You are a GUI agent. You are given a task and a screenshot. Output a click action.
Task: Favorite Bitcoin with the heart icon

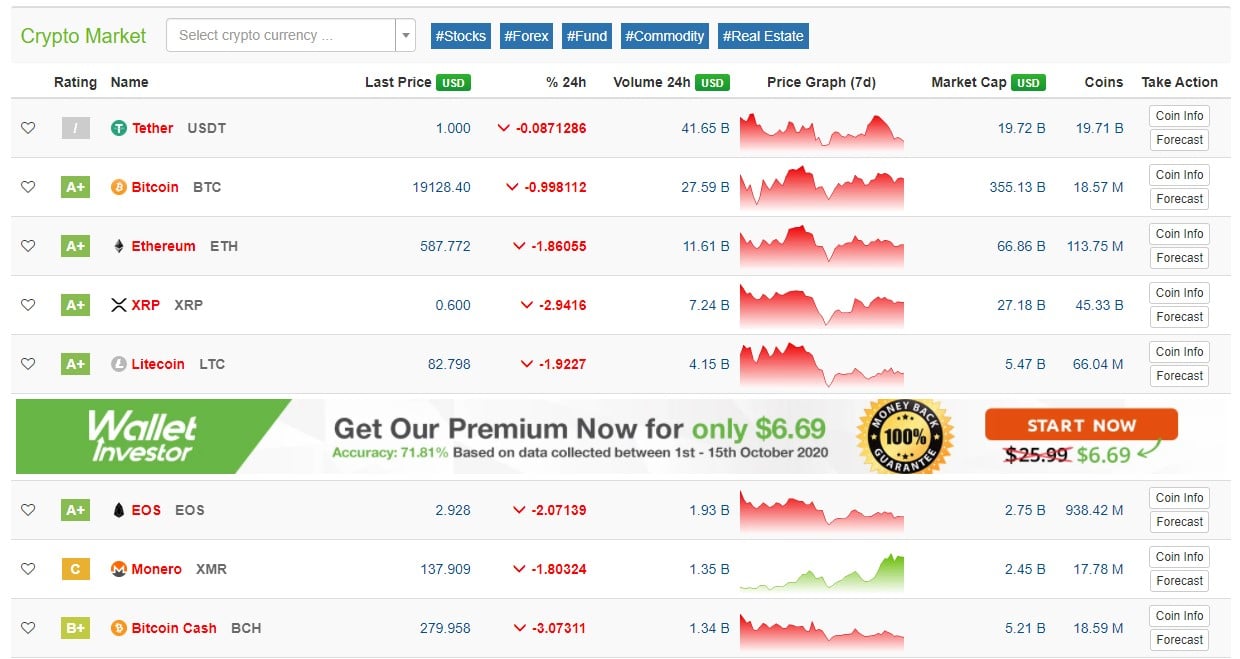pyautogui.click(x=28, y=187)
